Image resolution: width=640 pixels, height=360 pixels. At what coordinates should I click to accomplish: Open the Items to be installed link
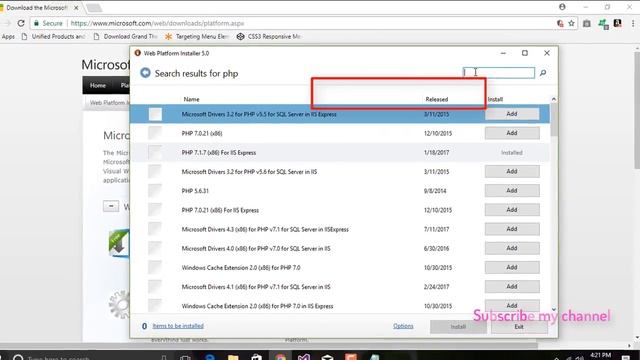tap(178, 326)
